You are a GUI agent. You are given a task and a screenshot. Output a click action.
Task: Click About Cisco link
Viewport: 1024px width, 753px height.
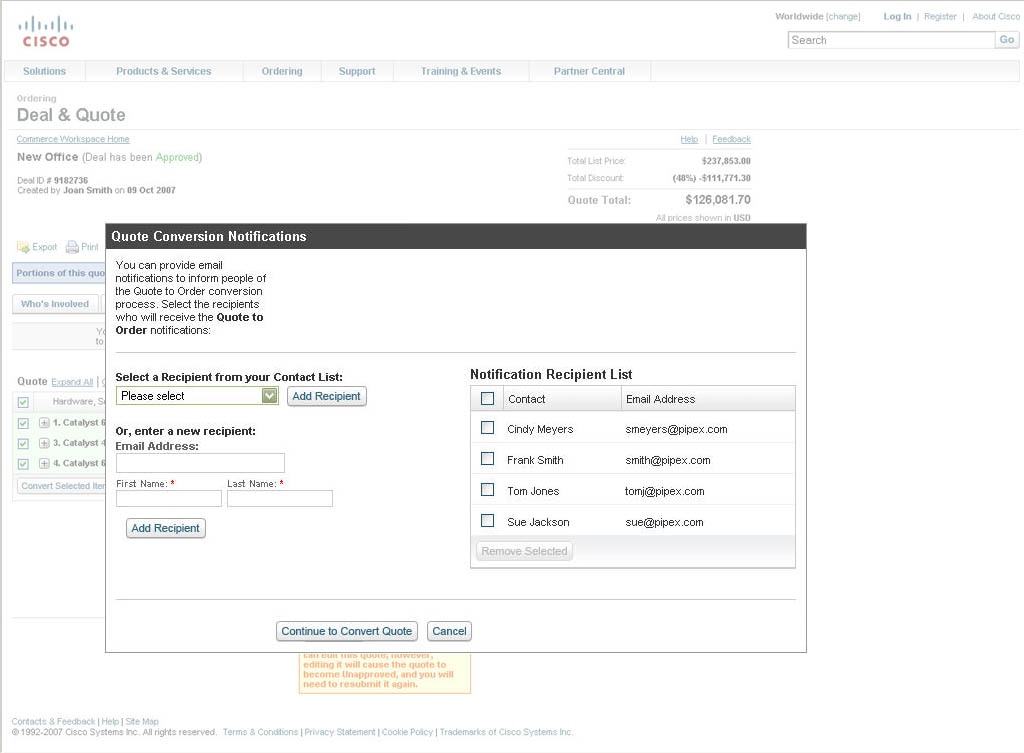(x=996, y=16)
